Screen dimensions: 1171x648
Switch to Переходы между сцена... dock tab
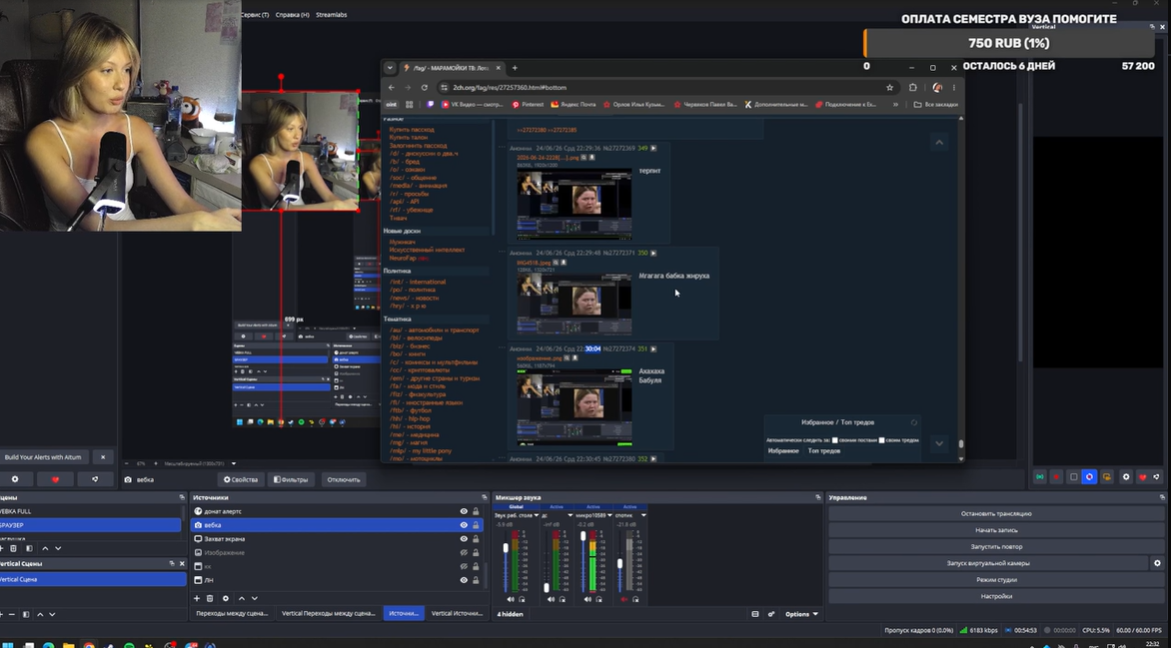click(x=232, y=613)
